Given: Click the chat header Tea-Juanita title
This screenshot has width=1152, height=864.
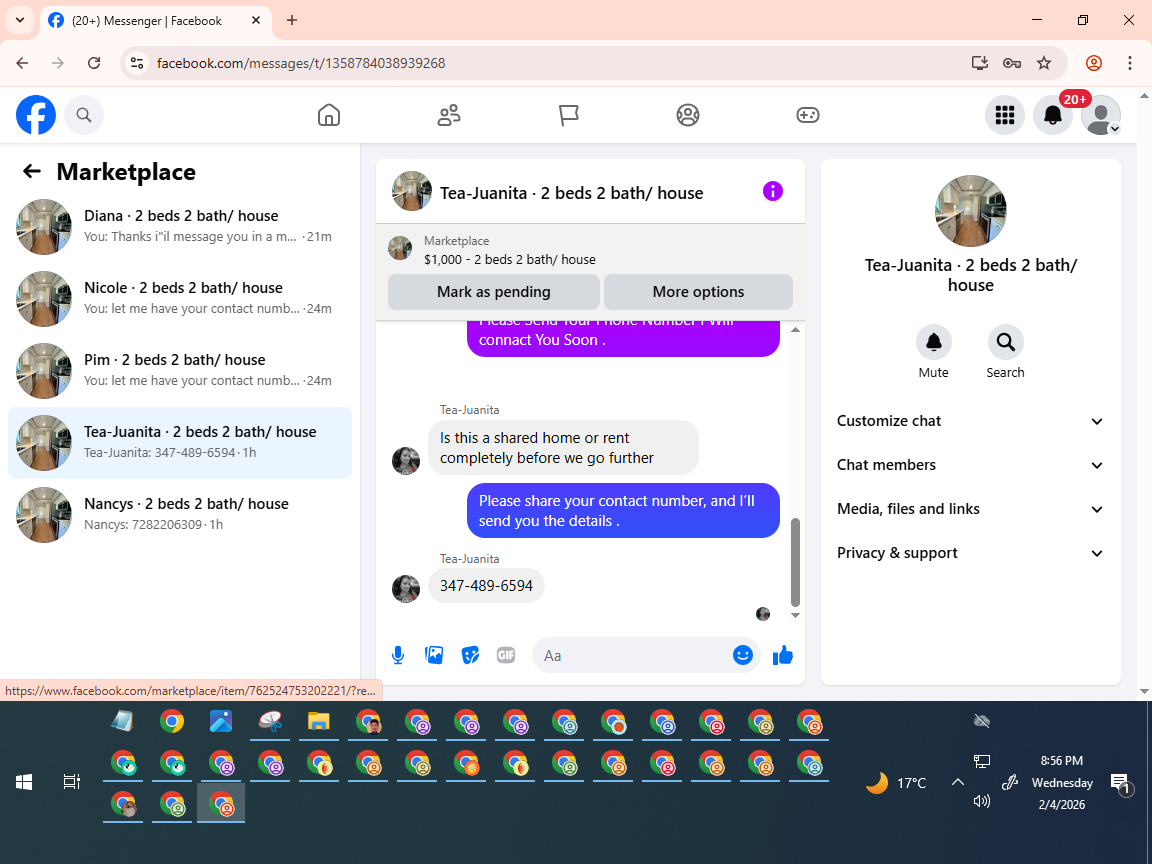Looking at the screenshot, I should pos(572,193).
